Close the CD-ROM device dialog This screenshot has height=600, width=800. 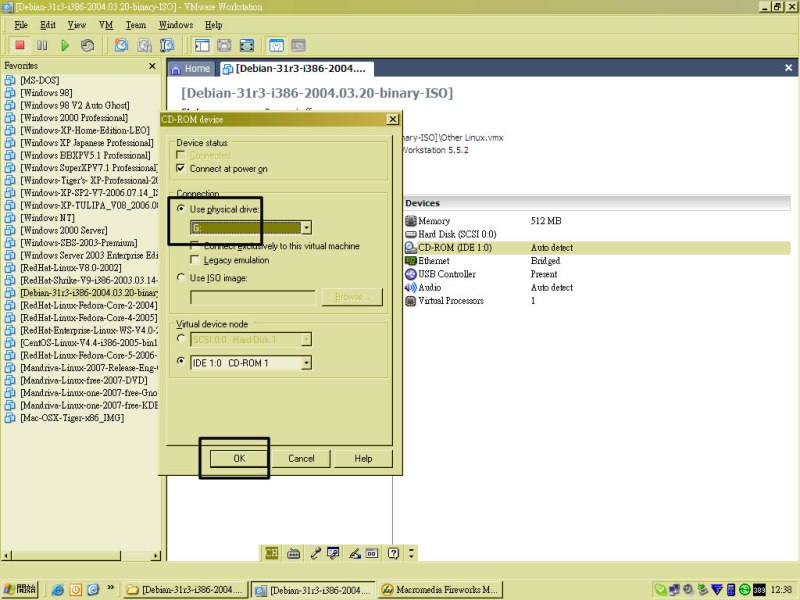[392, 119]
